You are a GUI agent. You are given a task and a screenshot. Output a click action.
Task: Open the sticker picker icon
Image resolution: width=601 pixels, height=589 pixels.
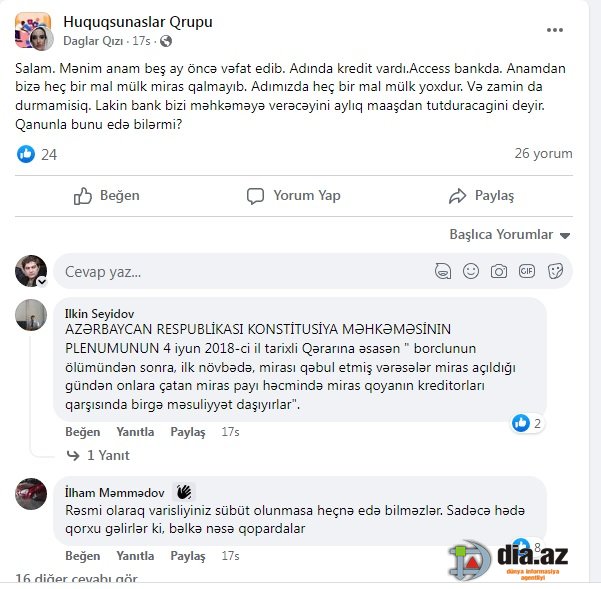coord(555,271)
